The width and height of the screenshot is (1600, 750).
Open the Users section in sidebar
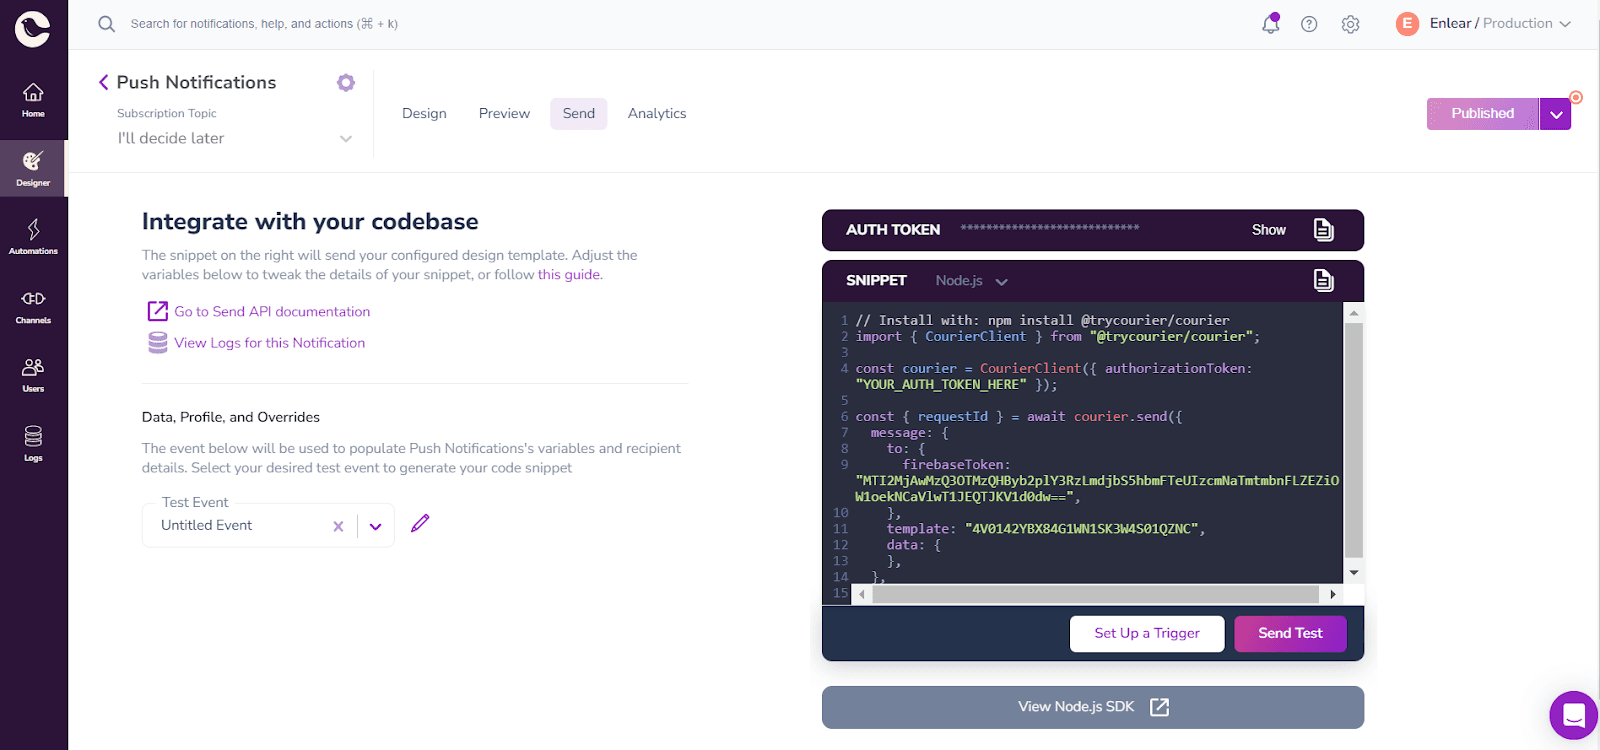(x=33, y=375)
